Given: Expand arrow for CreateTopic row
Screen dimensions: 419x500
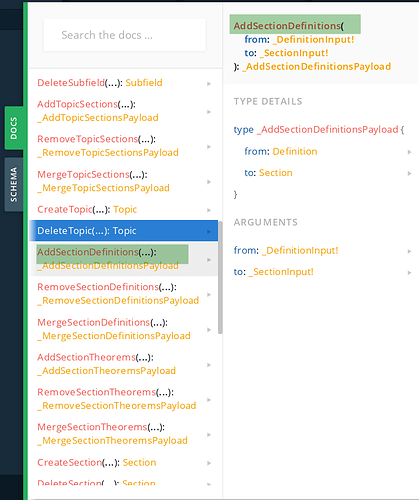Looking at the screenshot, I should [209, 210].
